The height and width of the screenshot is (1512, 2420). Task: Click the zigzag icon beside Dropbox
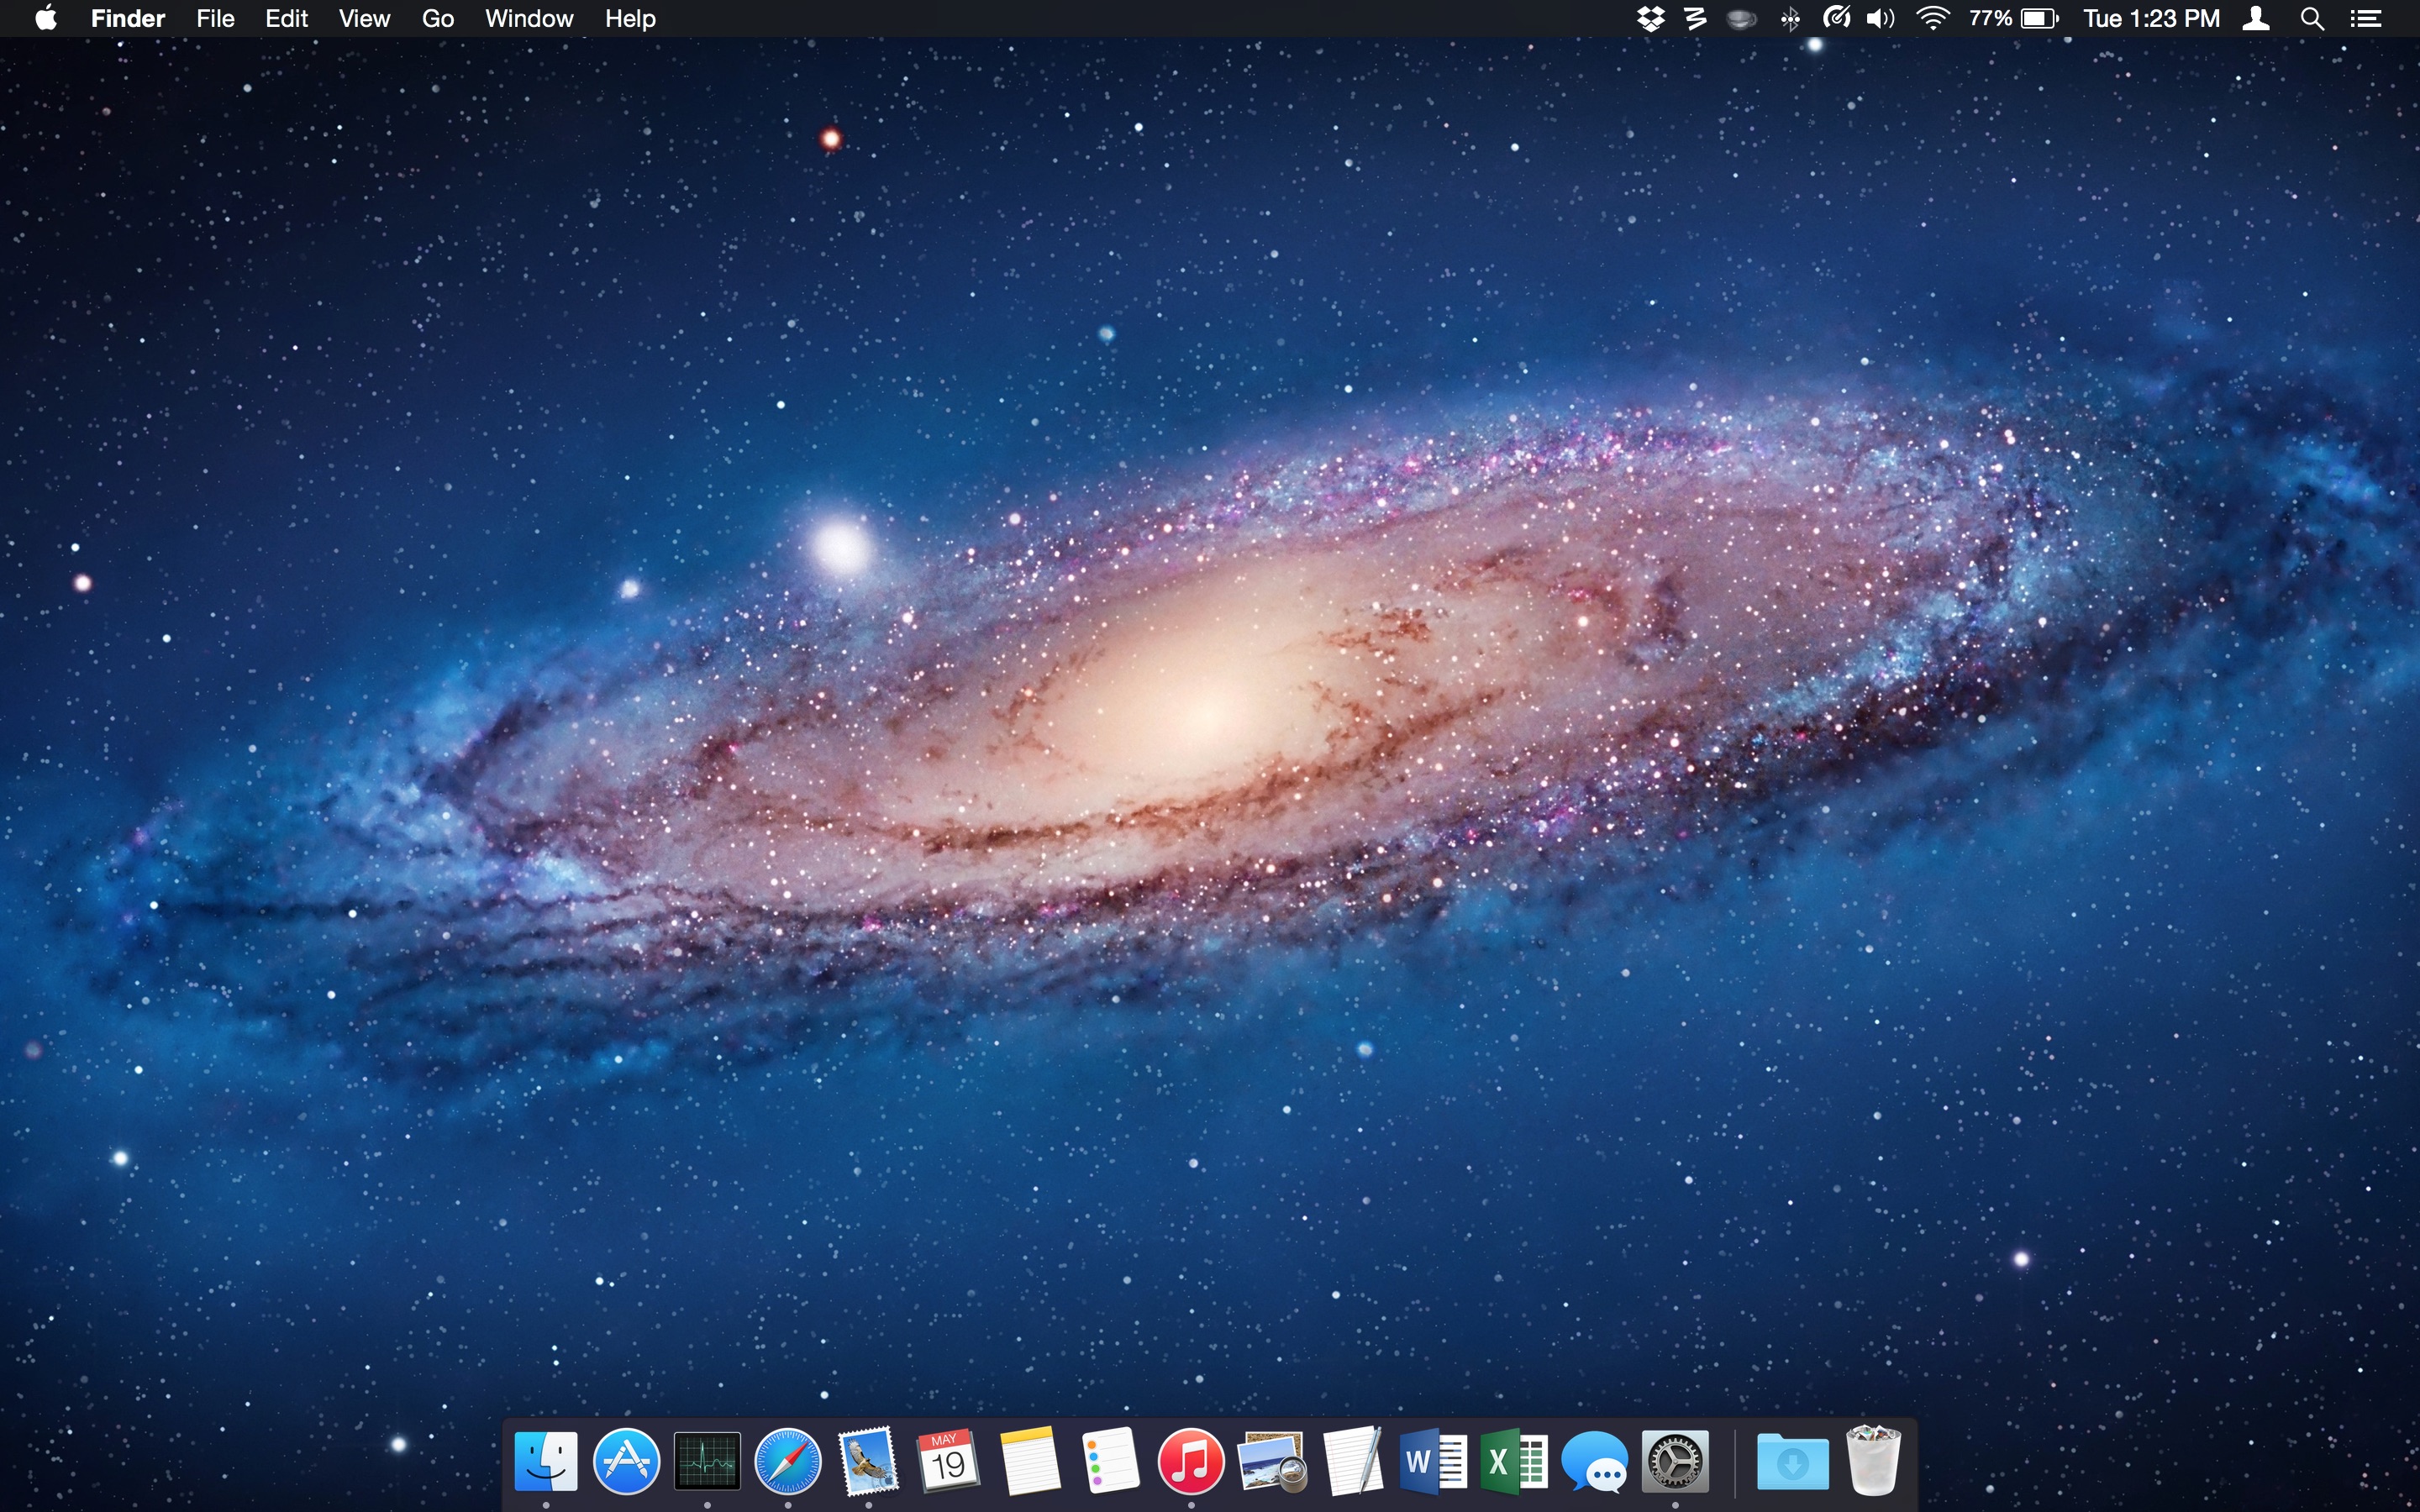[1695, 18]
